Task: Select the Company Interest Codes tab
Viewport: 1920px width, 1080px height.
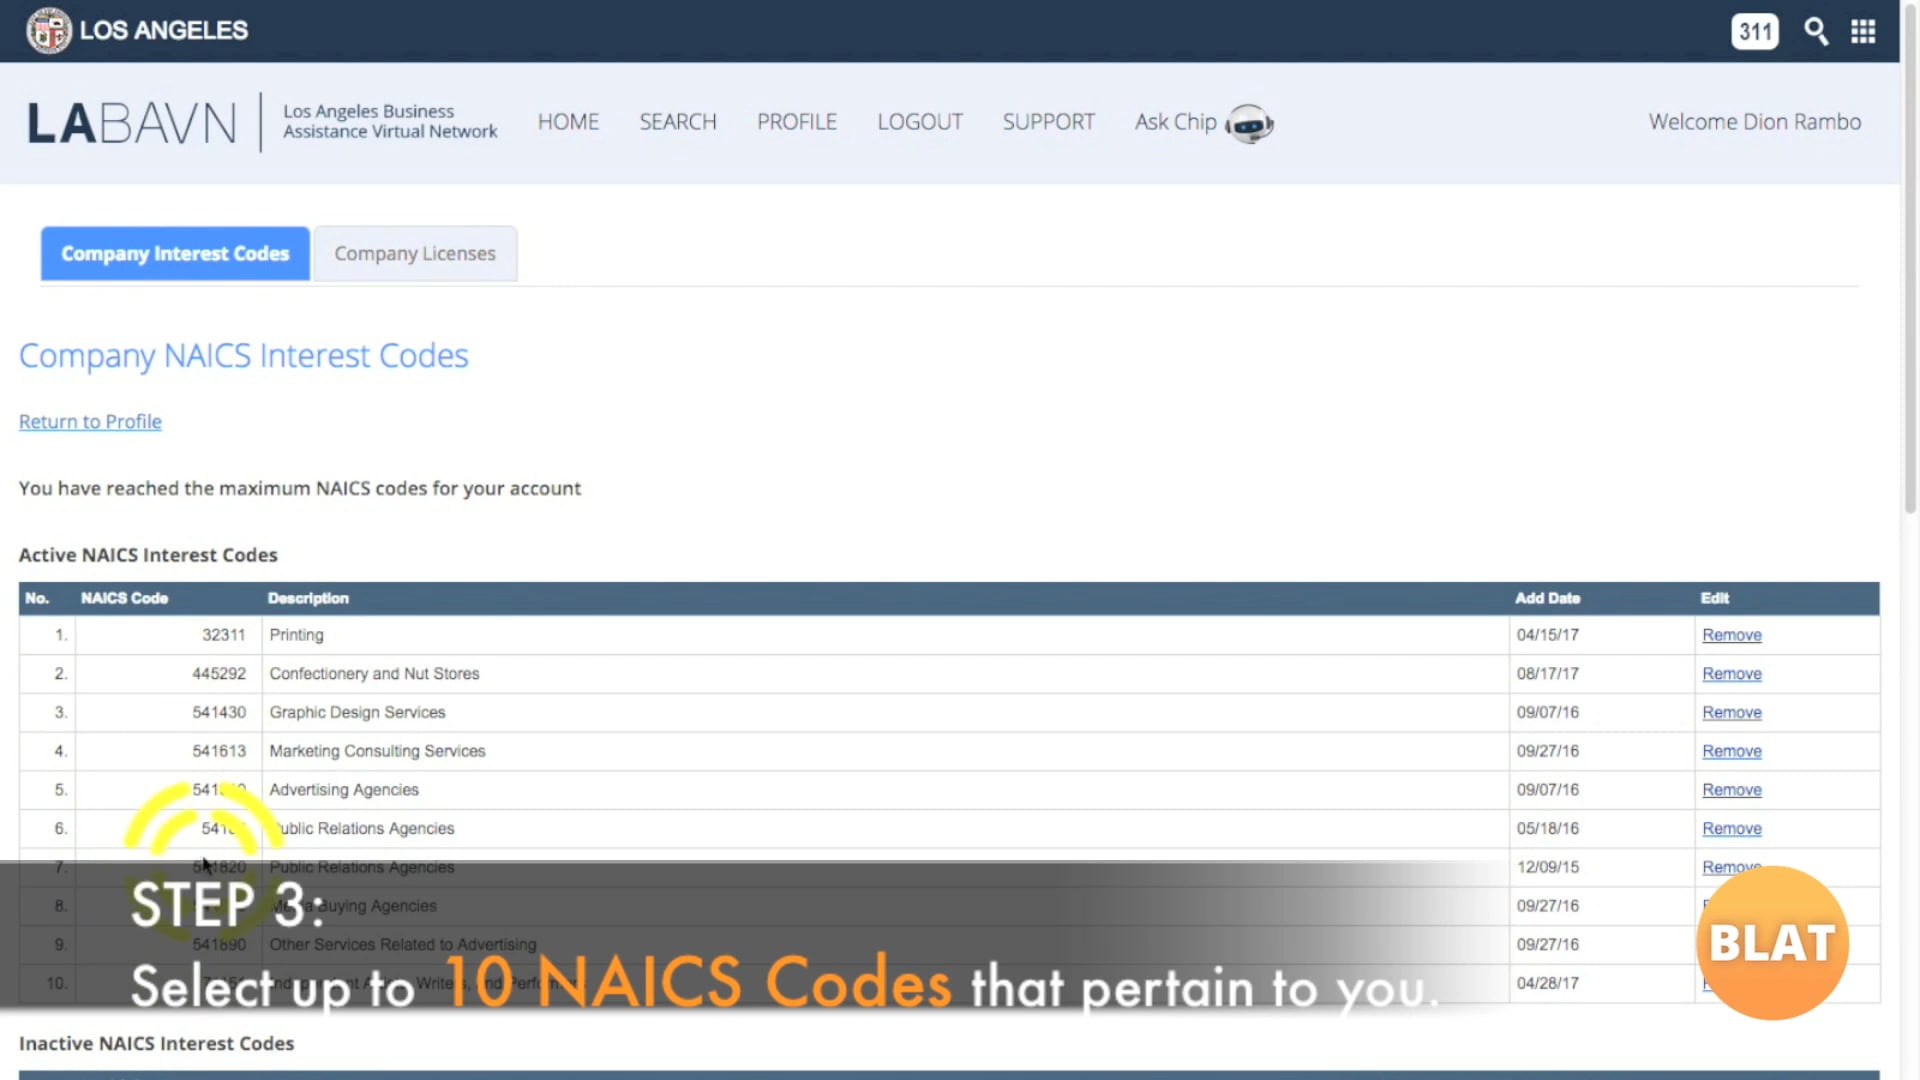Action: coord(175,254)
